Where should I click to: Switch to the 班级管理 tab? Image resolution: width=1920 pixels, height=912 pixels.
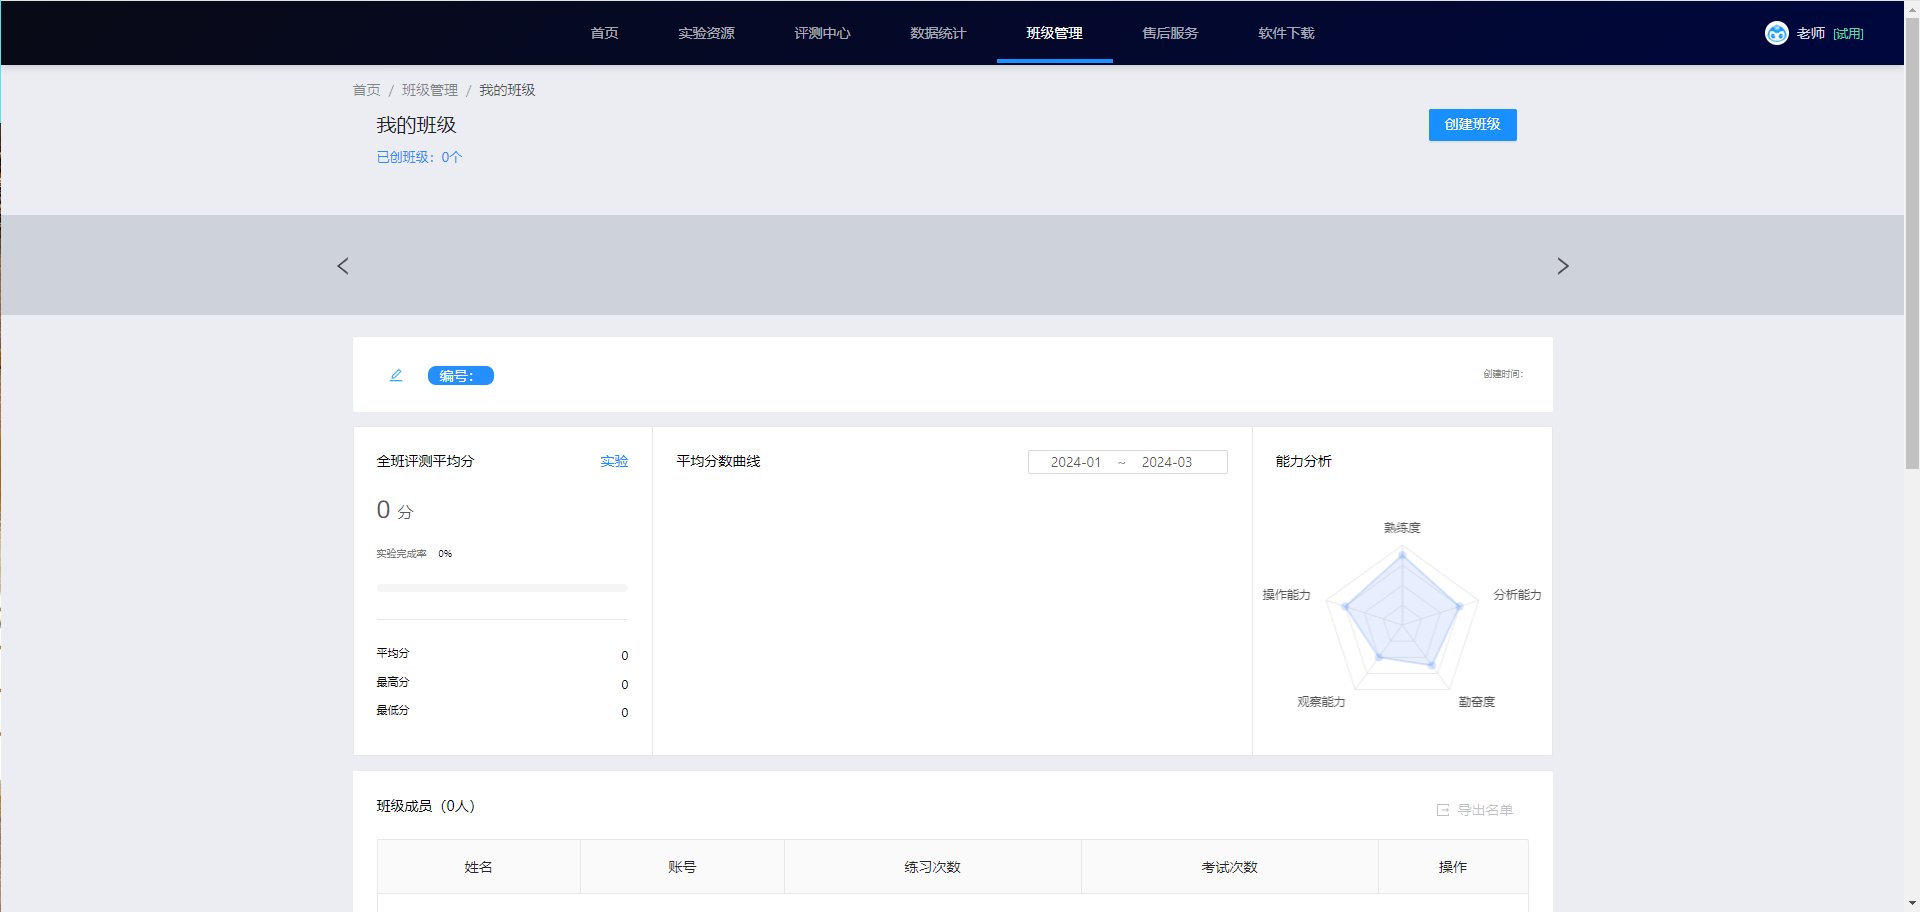[x=1054, y=33]
